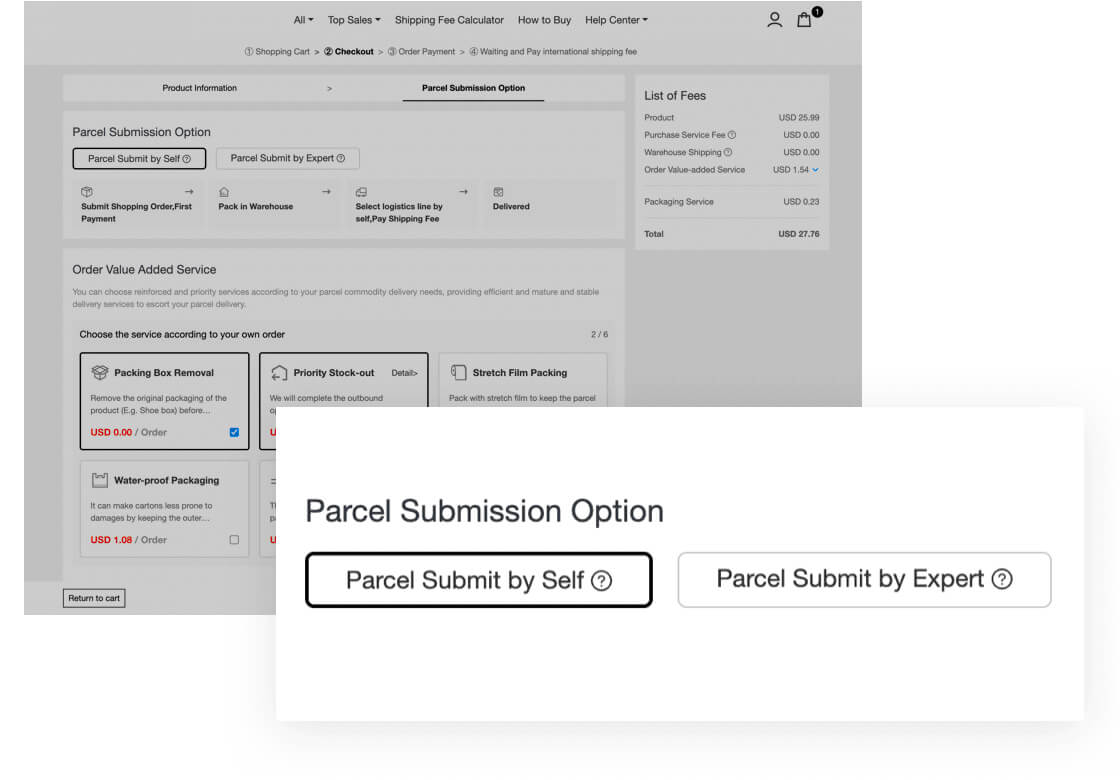This screenshot has width=1120, height=780.
Task: Expand Order Value-added Service fee breakdown
Action: pos(816,170)
